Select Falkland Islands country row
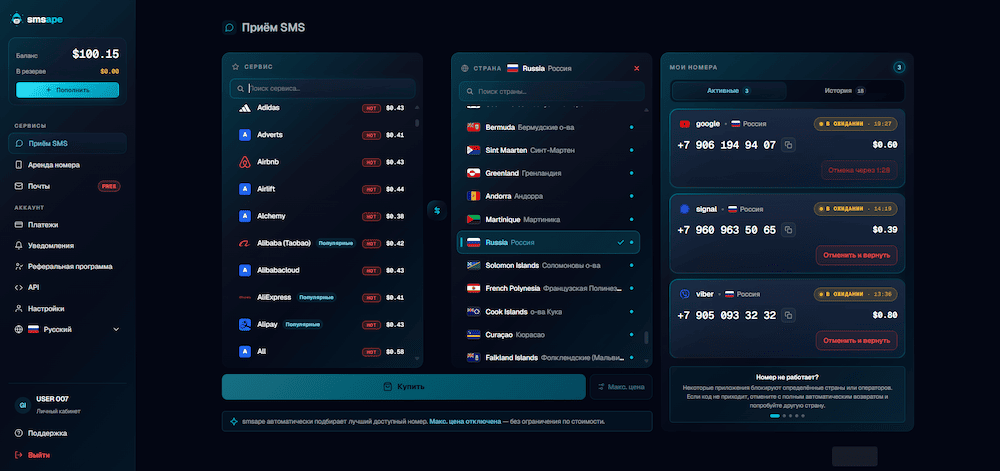The image size is (1000, 471). pos(549,358)
